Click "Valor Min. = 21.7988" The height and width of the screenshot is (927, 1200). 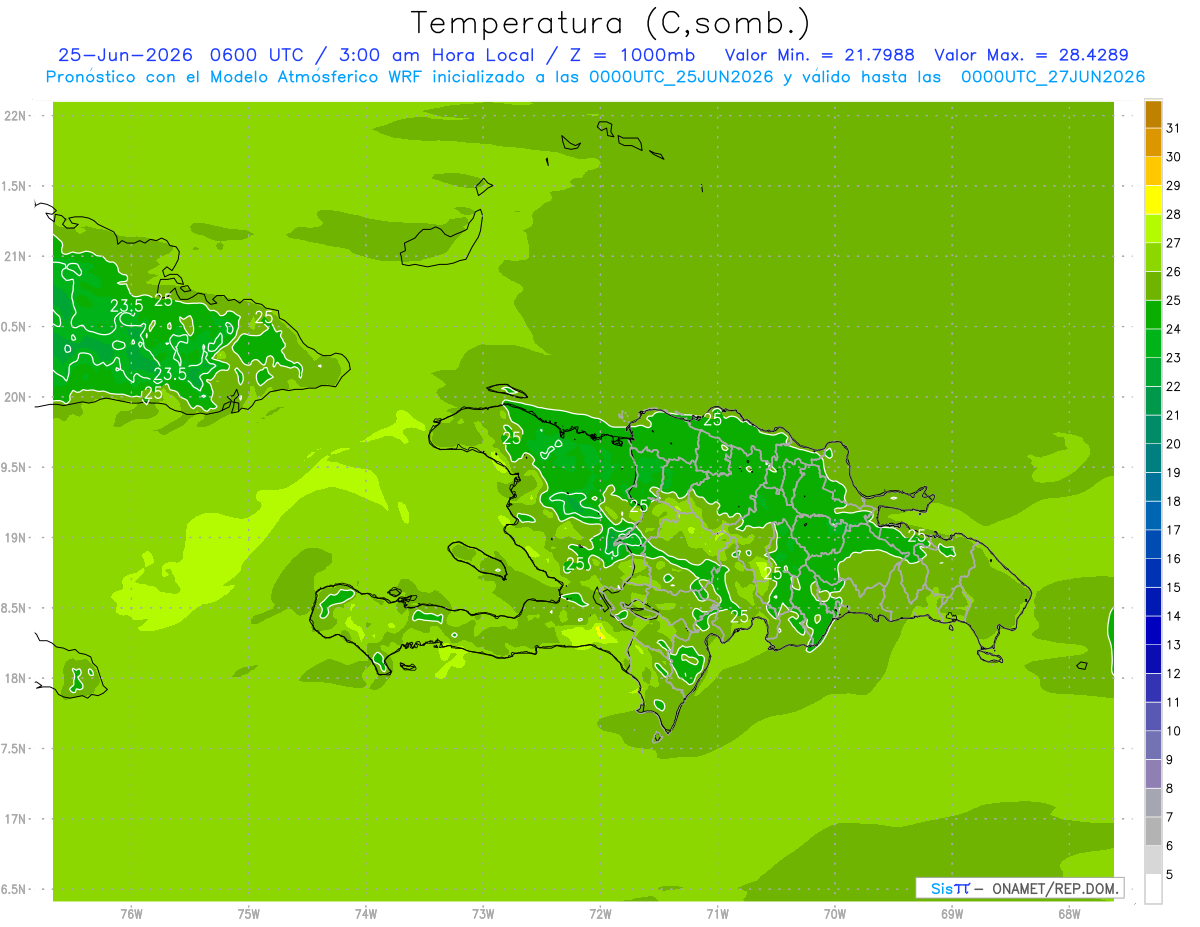(x=822, y=55)
